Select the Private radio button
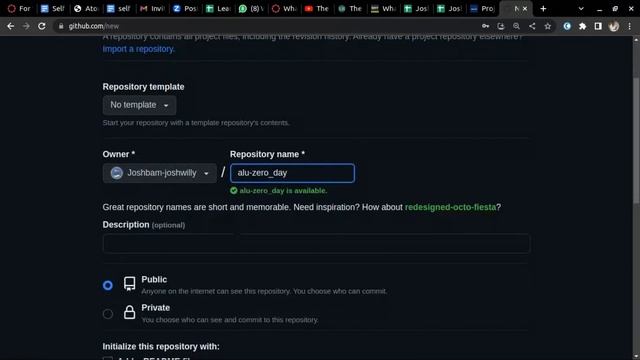This screenshot has height=360, width=640. (108, 314)
